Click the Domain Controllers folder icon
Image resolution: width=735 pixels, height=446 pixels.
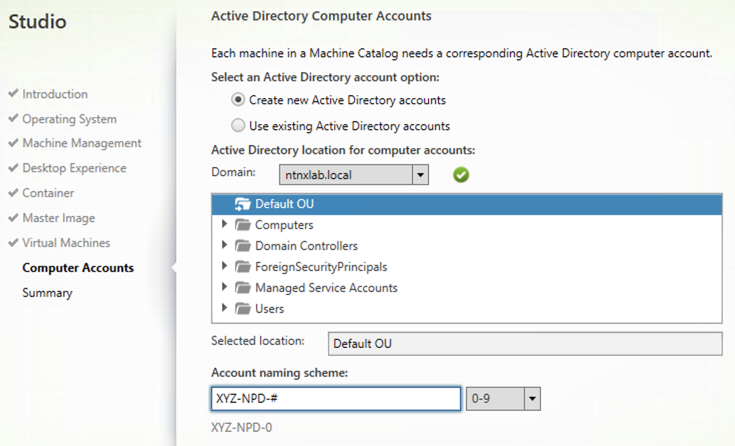coord(243,246)
